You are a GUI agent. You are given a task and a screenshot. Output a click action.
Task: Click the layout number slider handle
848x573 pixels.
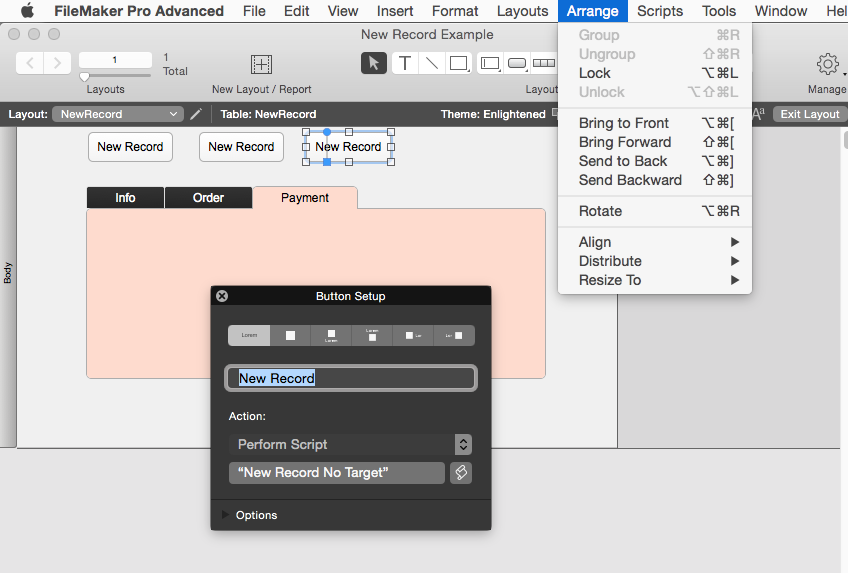point(84,76)
